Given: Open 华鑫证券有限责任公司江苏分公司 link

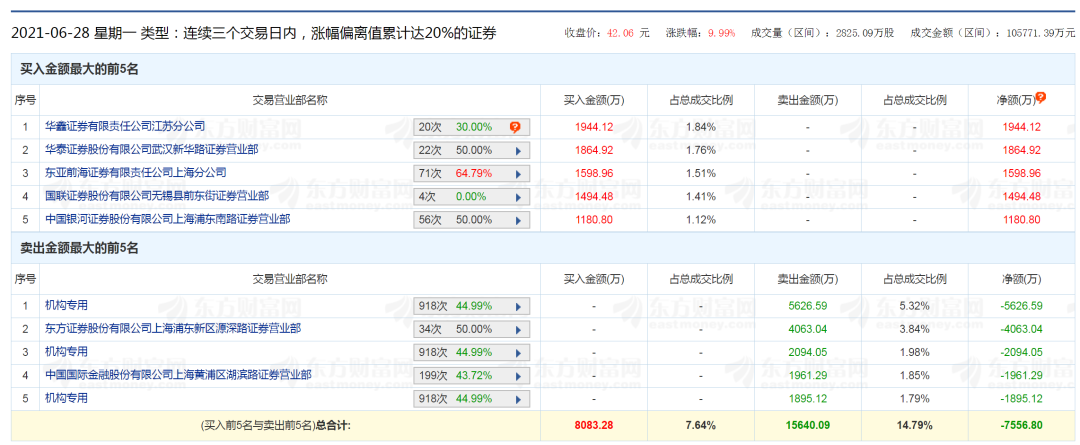Looking at the screenshot, I should coord(125,127).
